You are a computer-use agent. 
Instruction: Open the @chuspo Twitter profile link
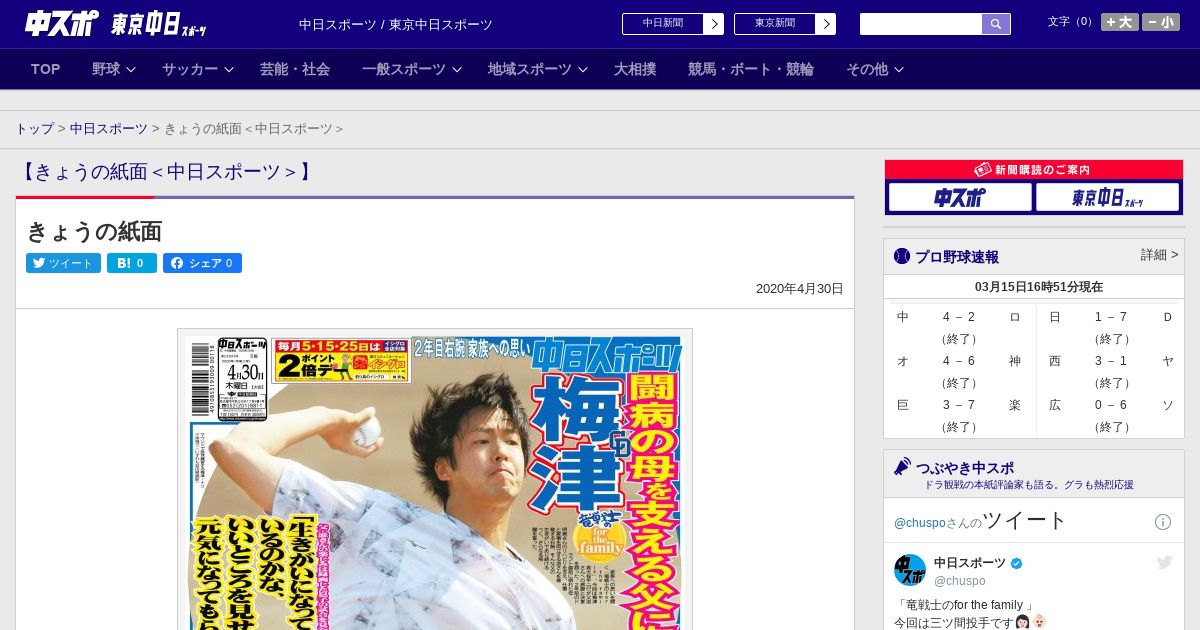pyautogui.click(x=919, y=523)
